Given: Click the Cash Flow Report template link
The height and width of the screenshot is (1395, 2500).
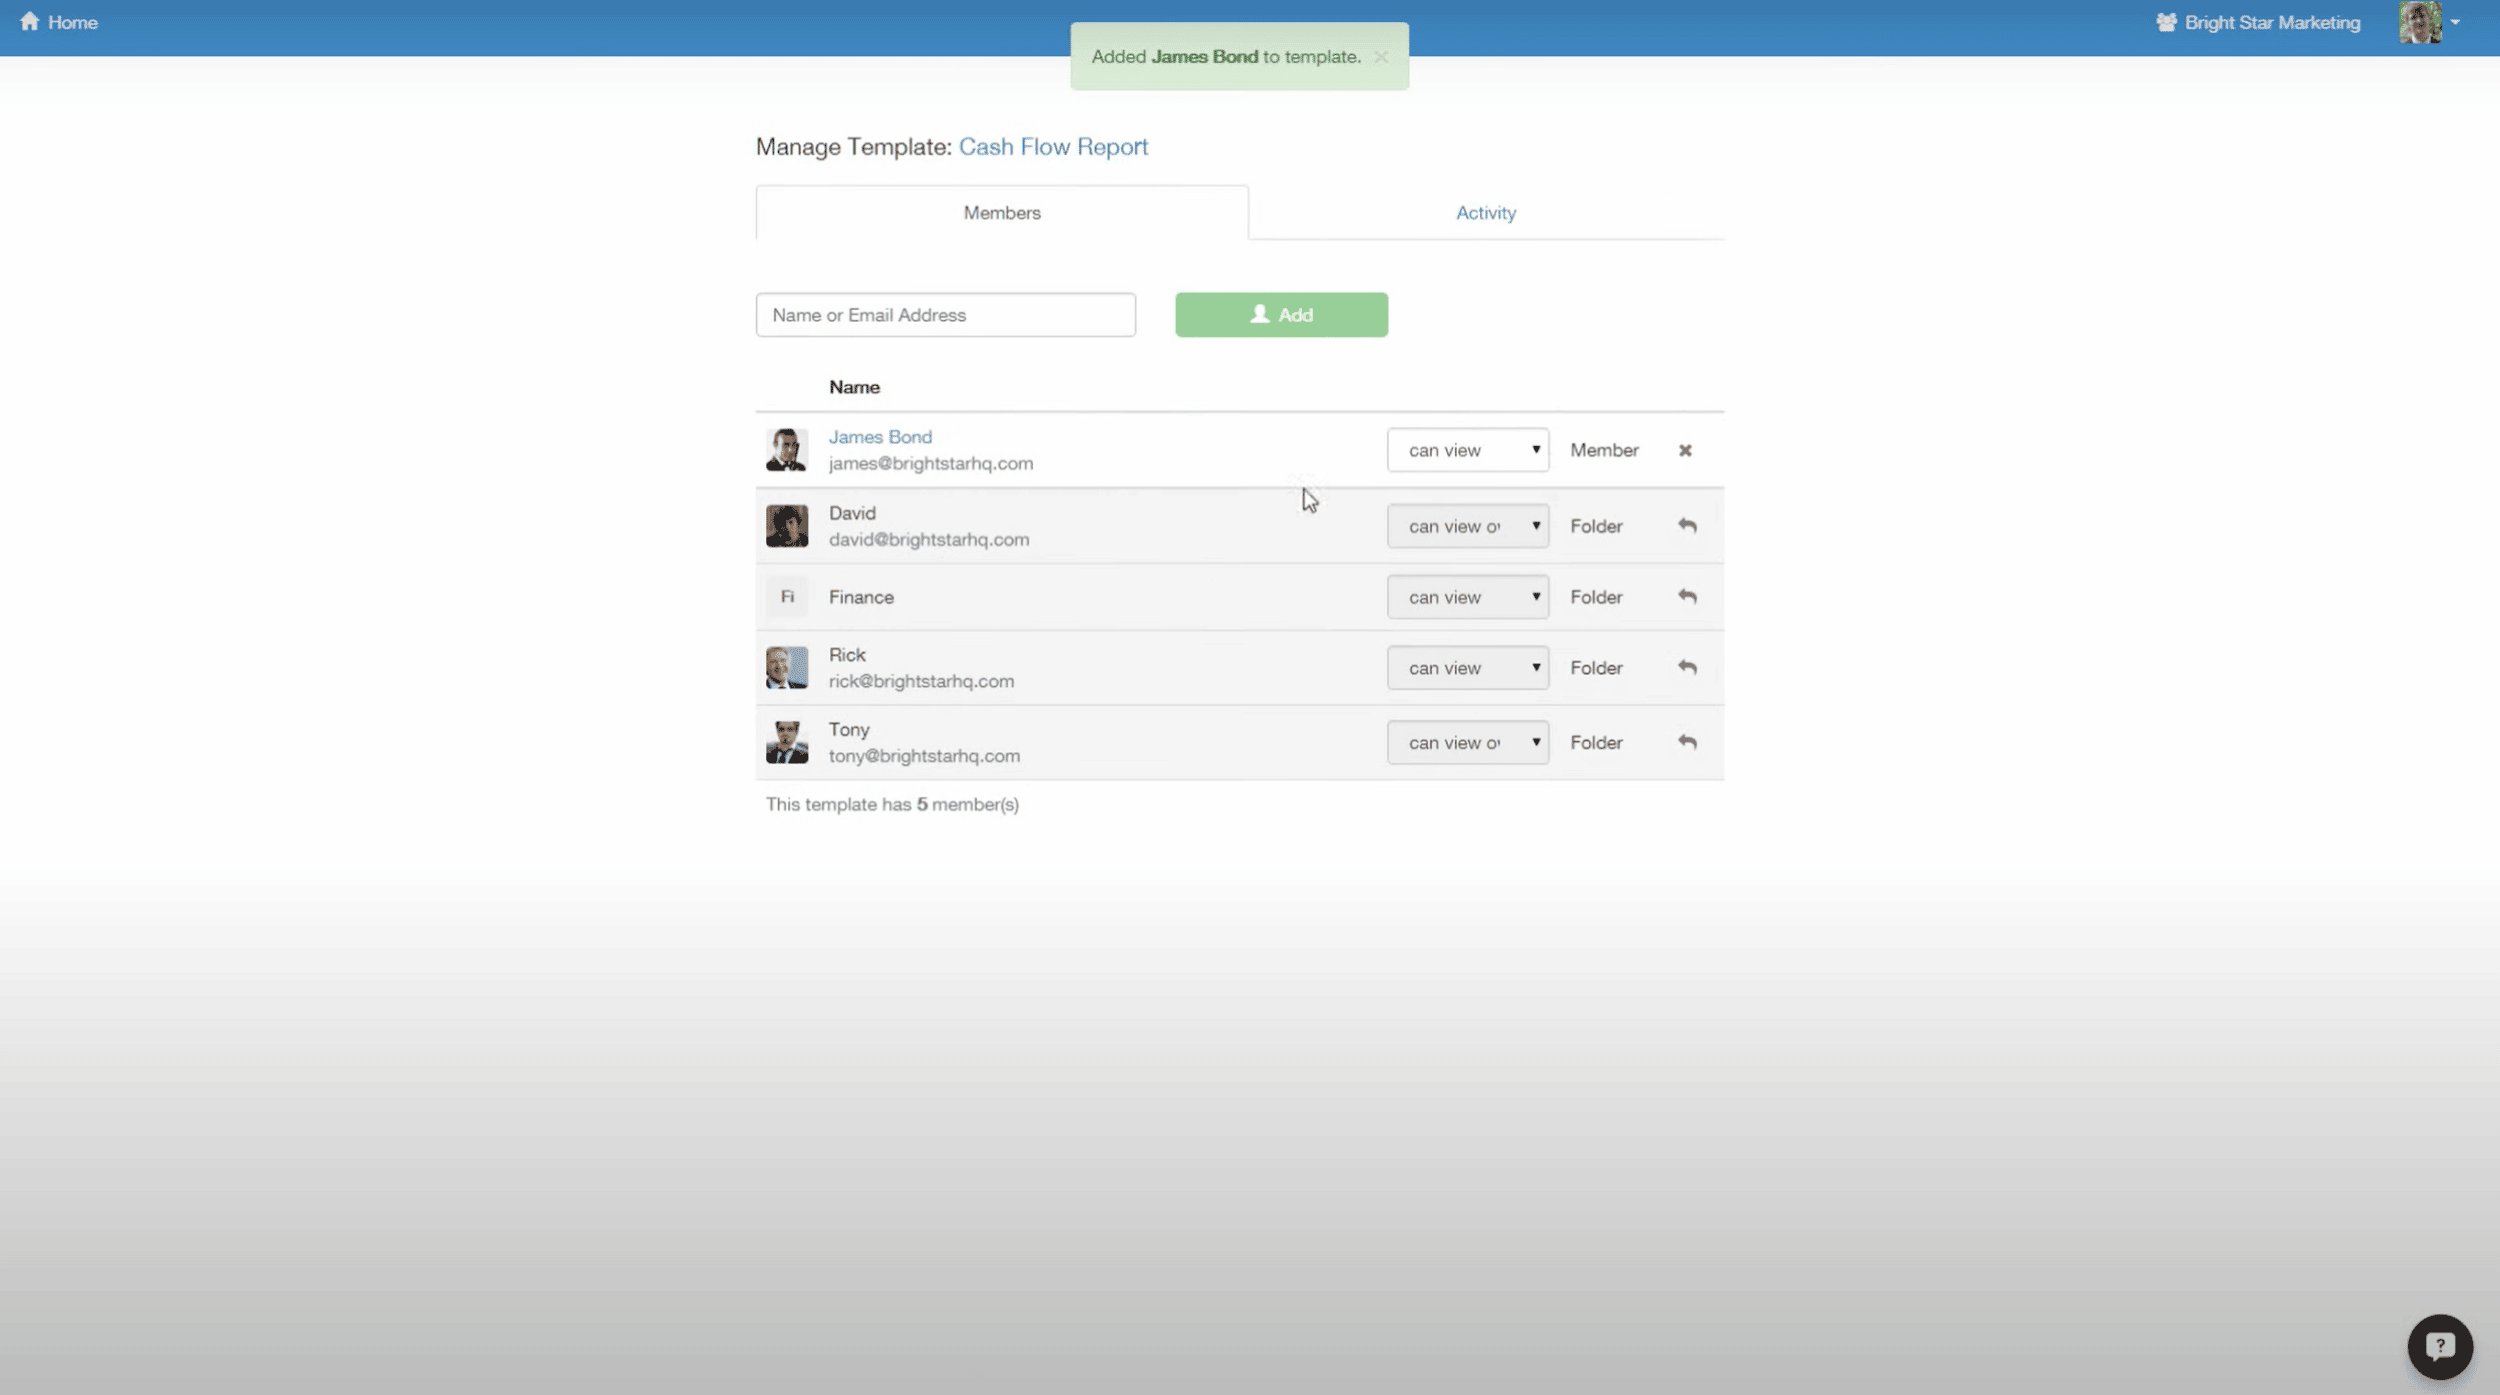Looking at the screenshot, I should (x=1053, y=146).
